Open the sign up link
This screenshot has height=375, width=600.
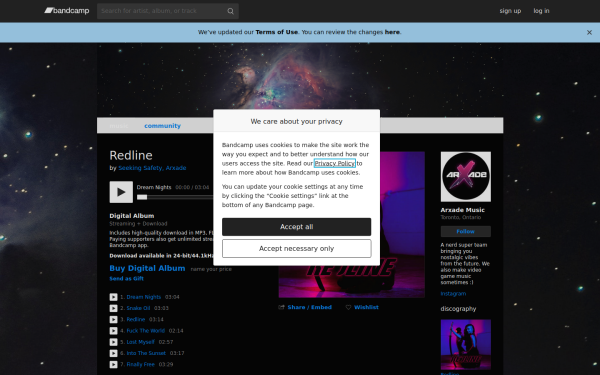pyautogui.click(x=510, y=11)
